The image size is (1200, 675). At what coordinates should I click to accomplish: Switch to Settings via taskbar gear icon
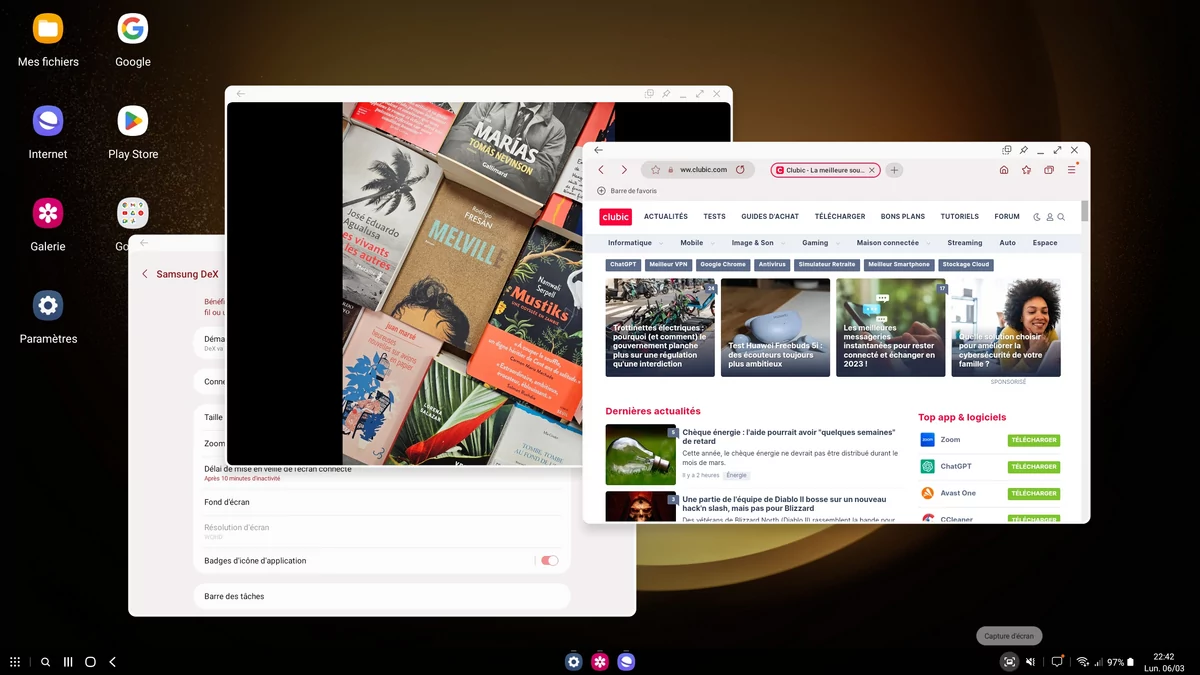point(573,661)
